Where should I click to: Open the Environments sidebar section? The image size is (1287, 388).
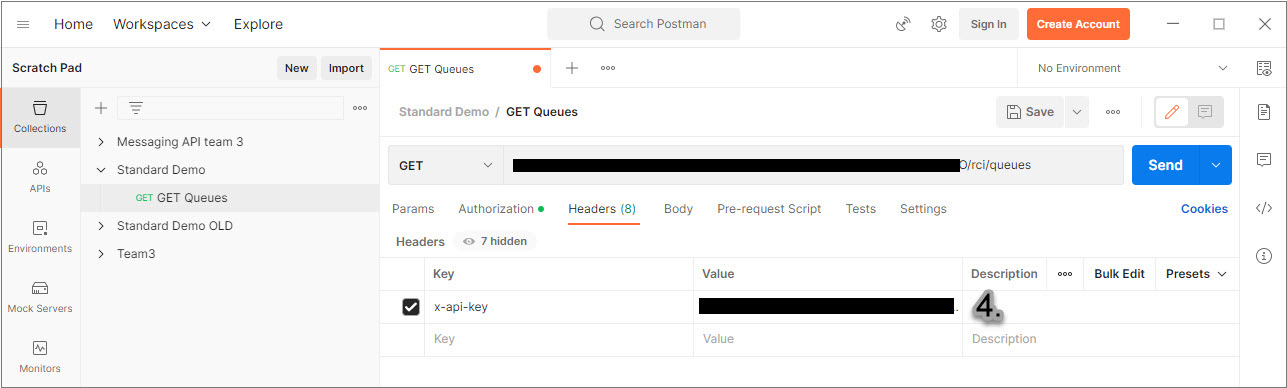tap(40, 237)
